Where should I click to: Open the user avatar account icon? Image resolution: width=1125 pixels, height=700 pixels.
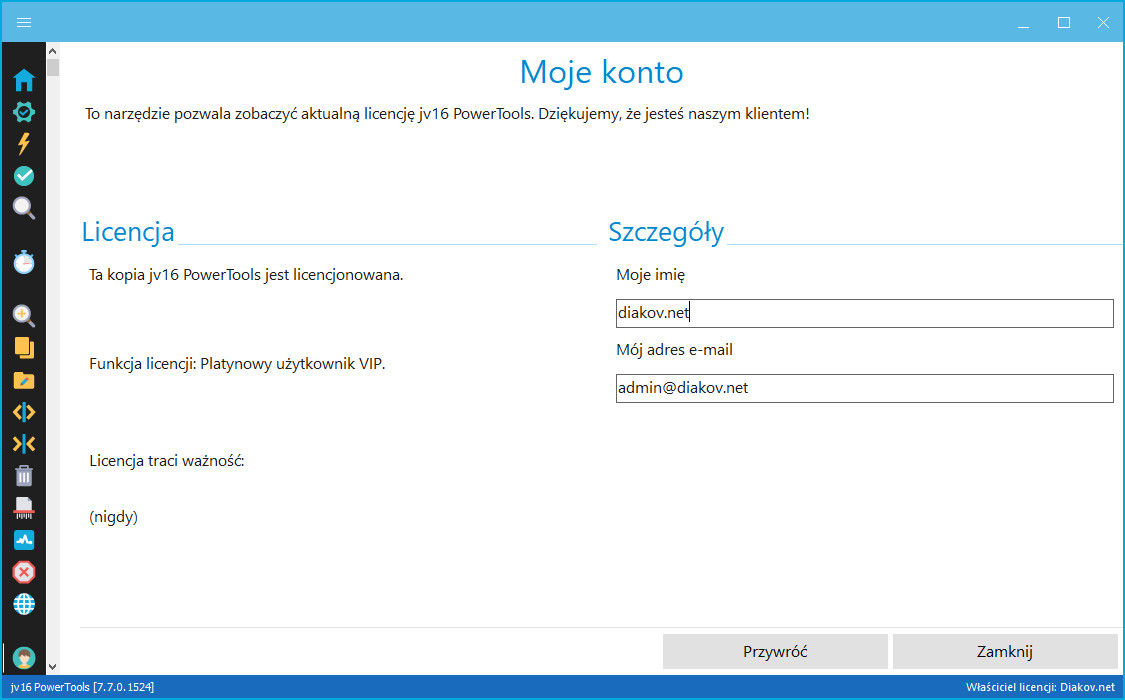(24, 658)
